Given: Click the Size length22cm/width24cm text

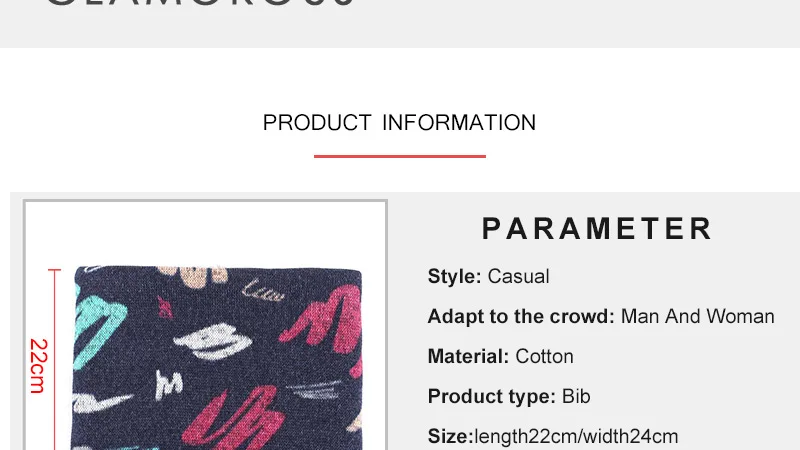Looking at the screenshot, I should [x=553, y=437].
